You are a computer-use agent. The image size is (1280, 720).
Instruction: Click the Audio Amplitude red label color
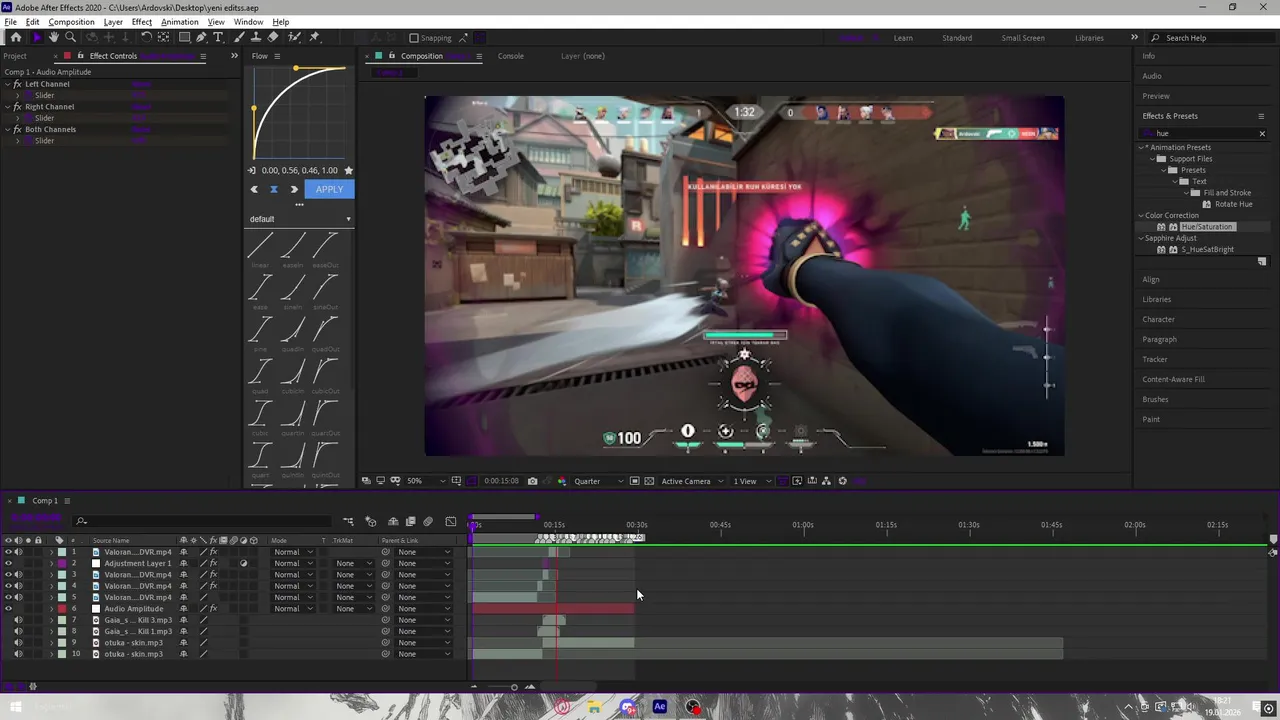[62, 609]
